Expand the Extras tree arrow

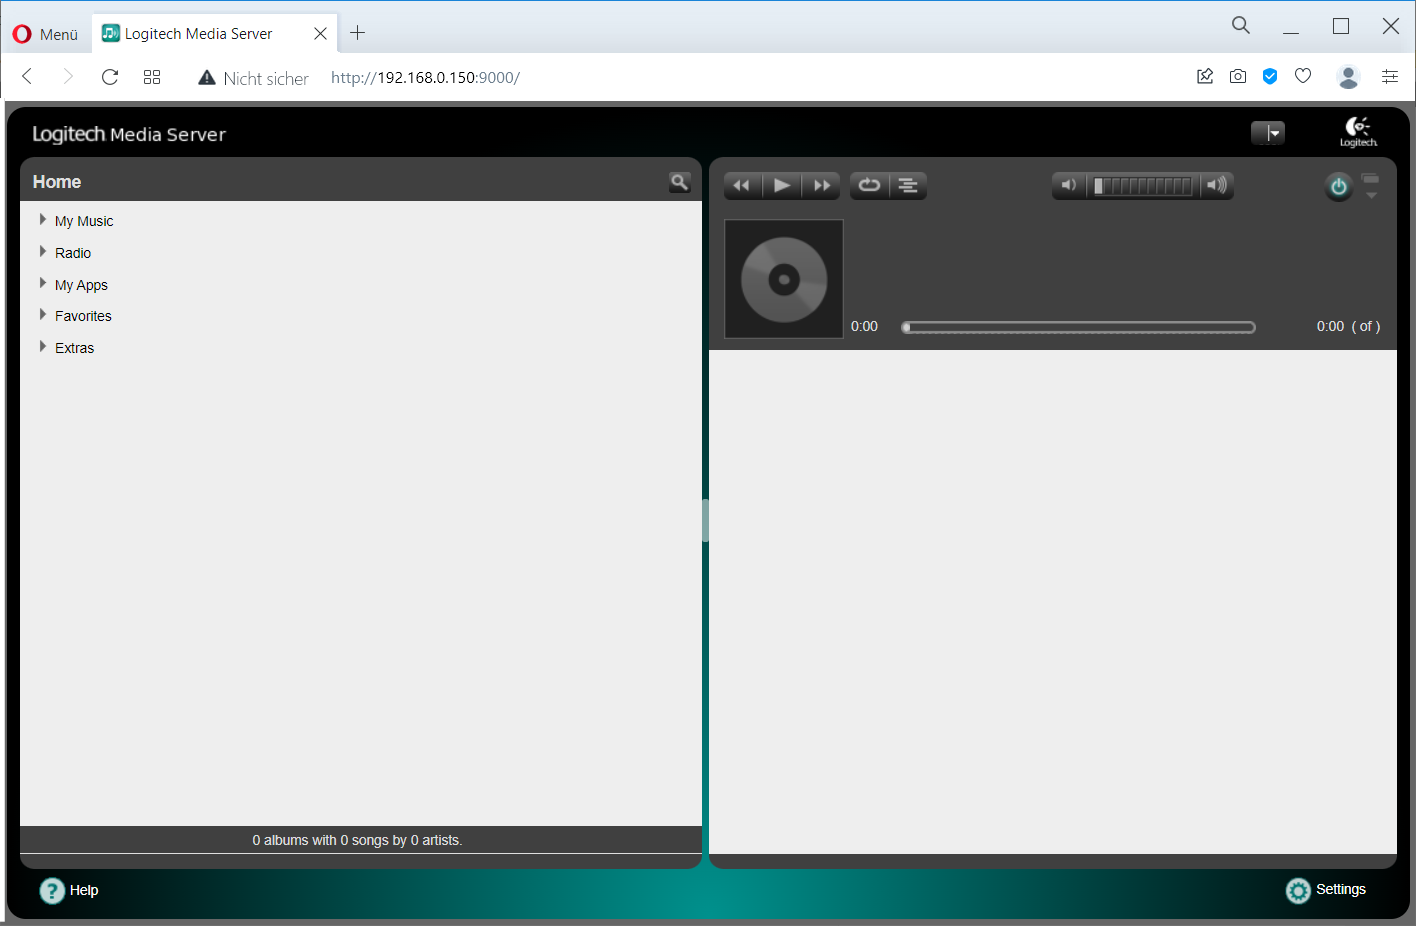coord(42,347)
